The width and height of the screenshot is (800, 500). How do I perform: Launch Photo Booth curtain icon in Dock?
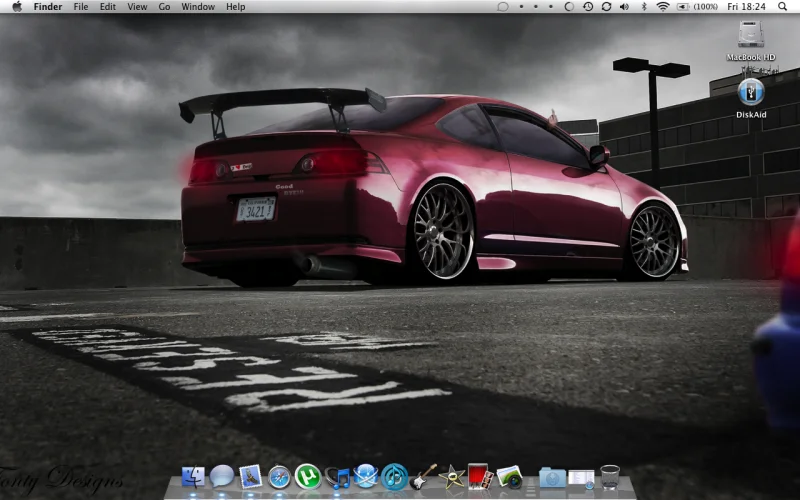tap(480, 477)
